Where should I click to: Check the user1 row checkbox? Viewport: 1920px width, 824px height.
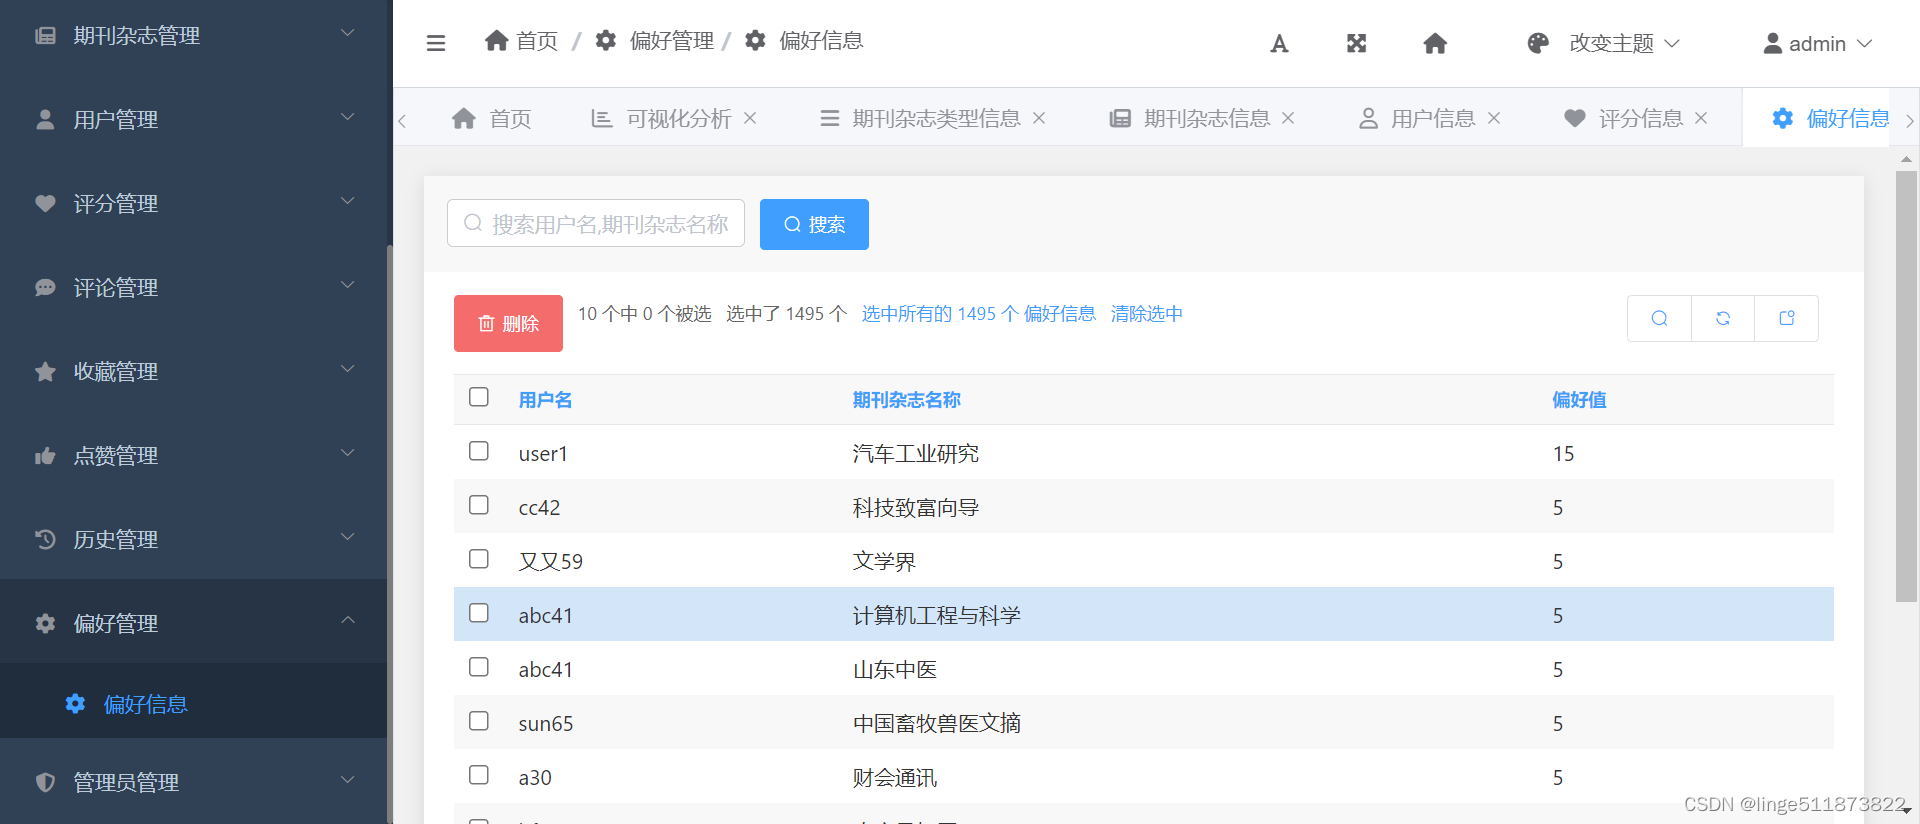[479, 451]
